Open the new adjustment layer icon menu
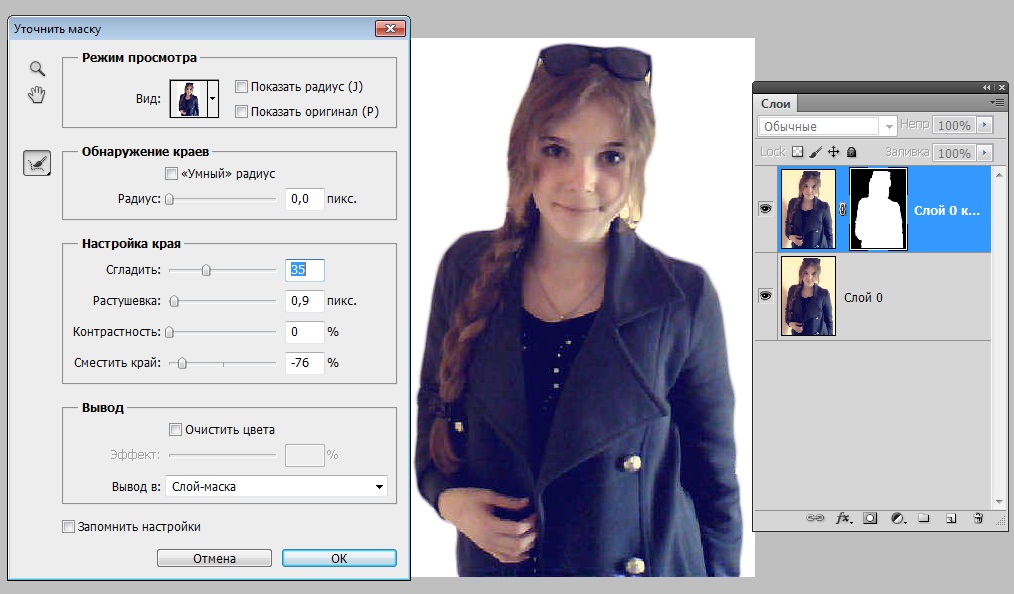The image size is (1014, 594). [898, 518]
